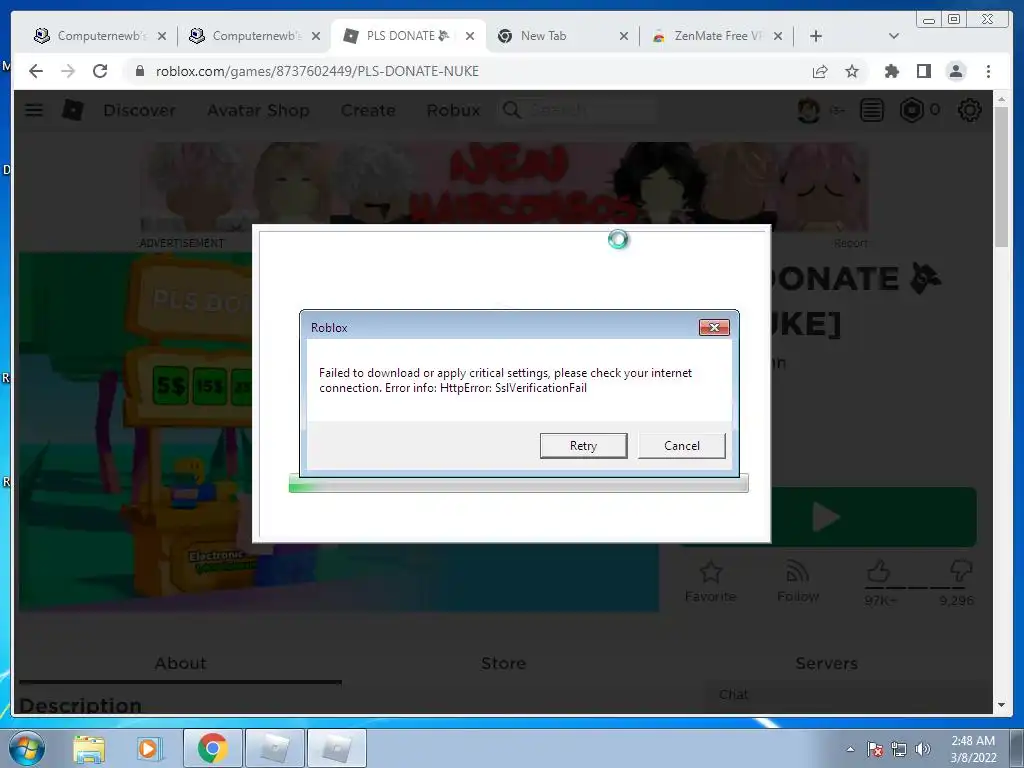
Task: Open a new browser tab
Action: (816, 36)
